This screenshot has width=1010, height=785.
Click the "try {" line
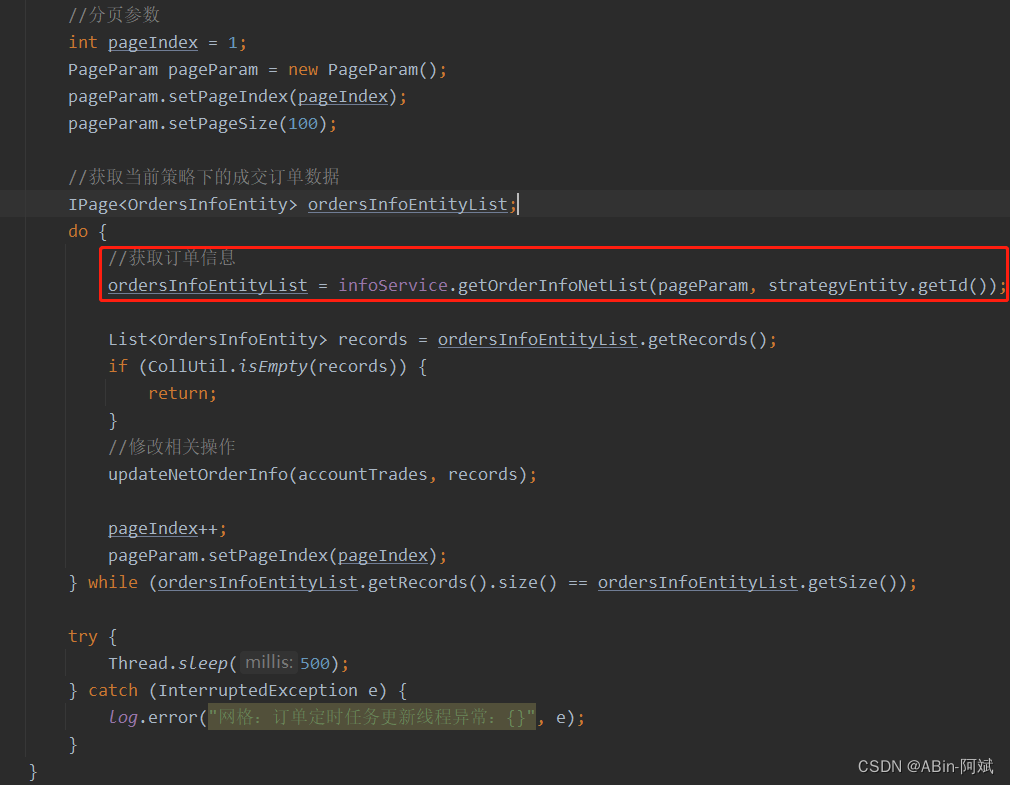93,636
